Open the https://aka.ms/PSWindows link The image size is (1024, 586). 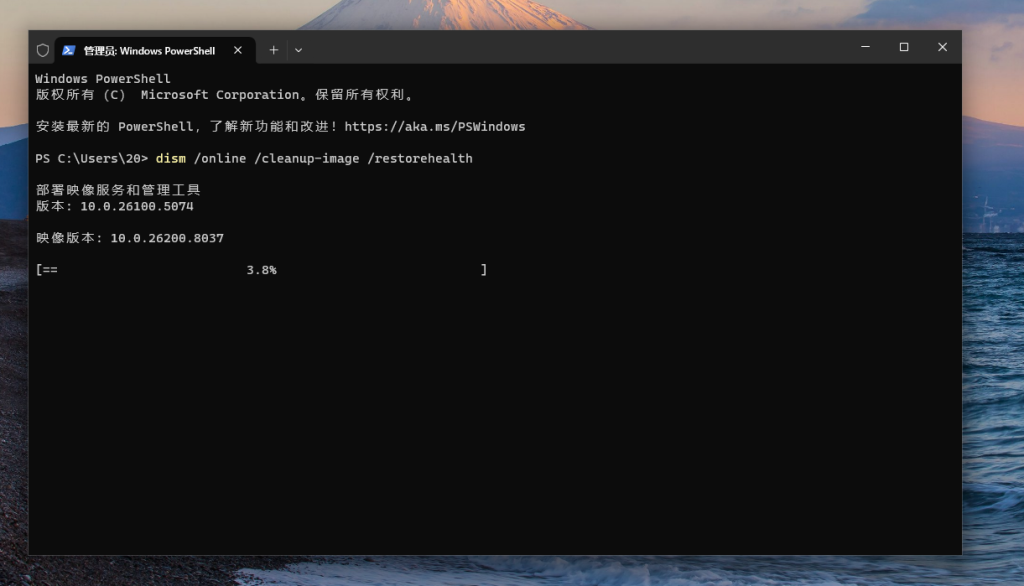[x=435, y=127]
